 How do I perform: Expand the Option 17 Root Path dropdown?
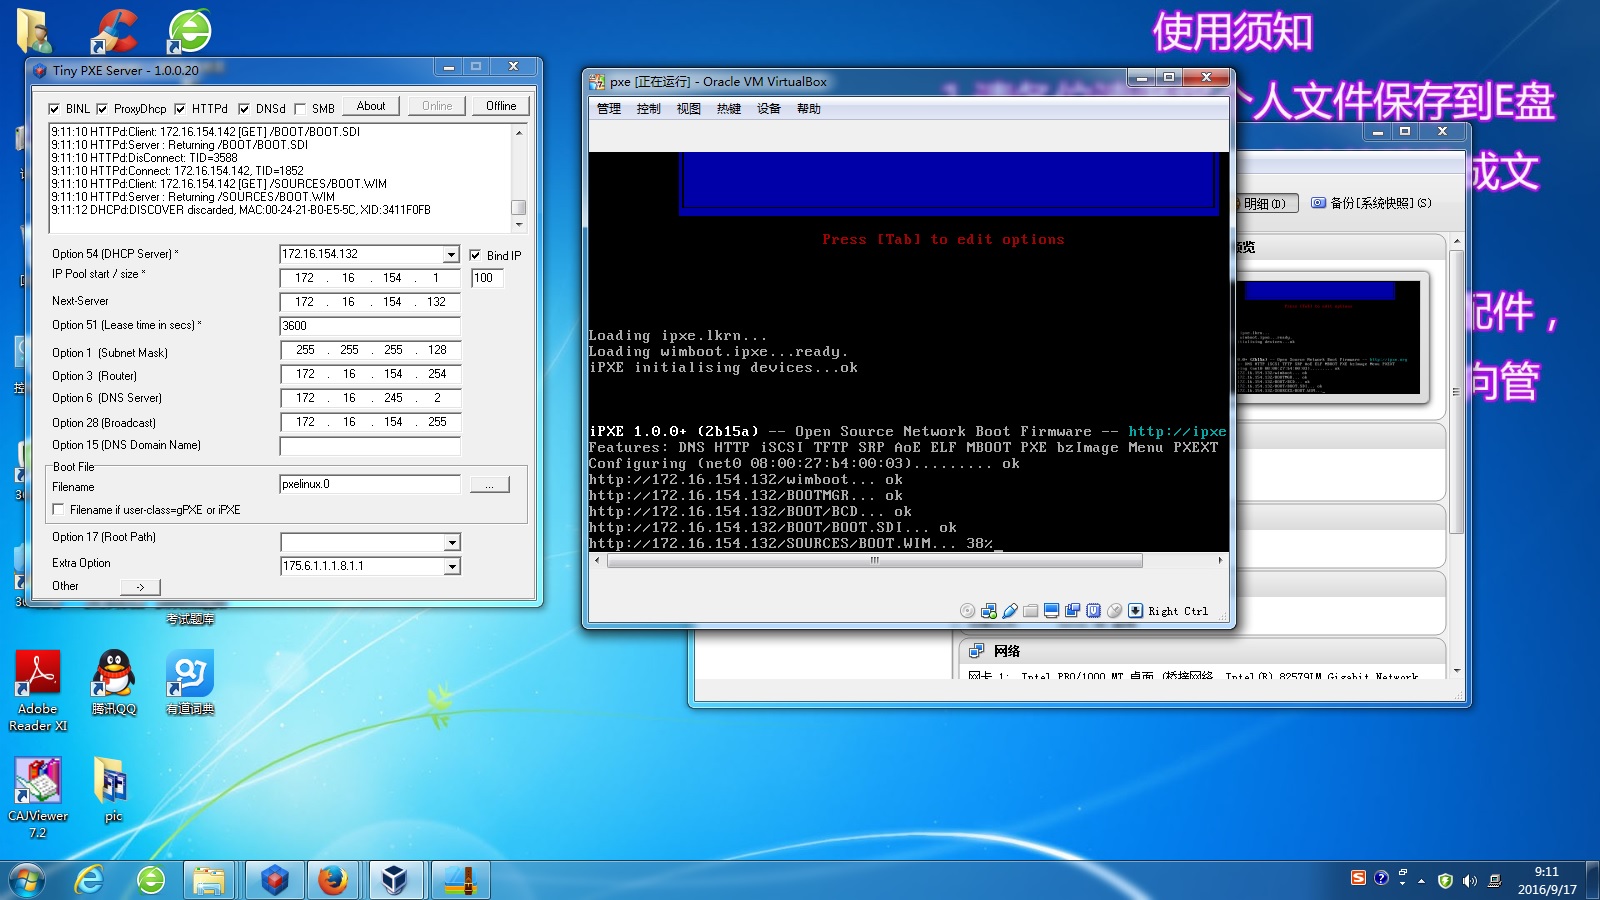coord(452,542)
